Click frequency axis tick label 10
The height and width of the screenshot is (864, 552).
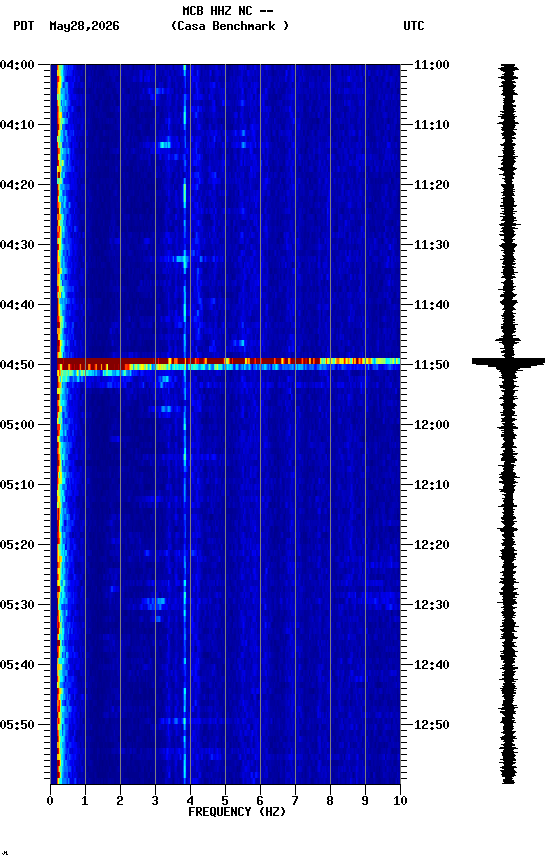click(400, 801)
